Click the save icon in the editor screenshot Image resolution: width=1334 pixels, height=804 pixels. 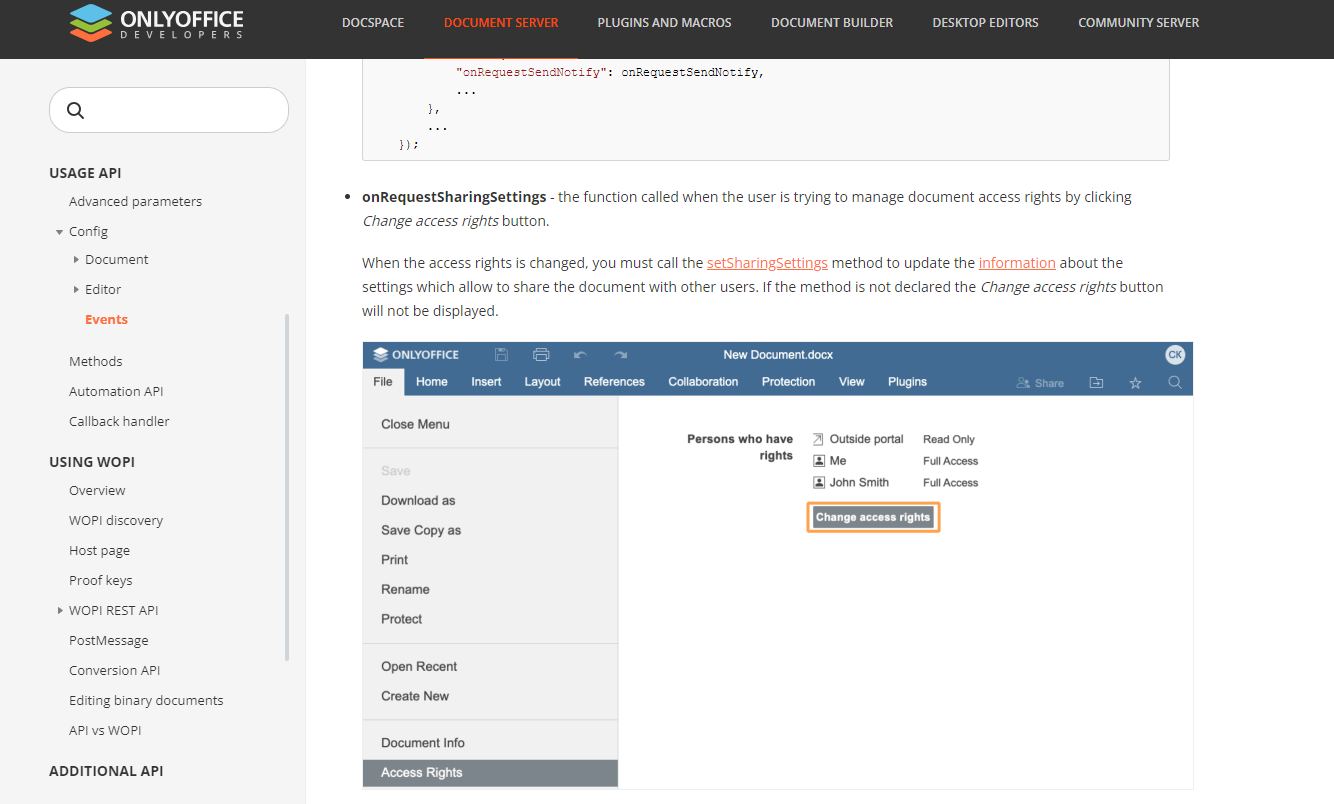coord(502,354)
